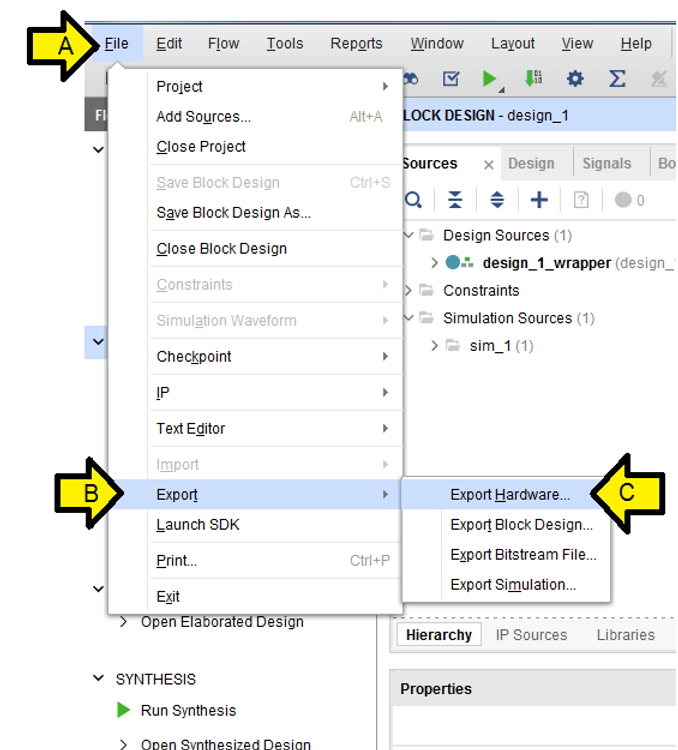The image size is (678, 750).
Task: Open the IP Sources tab
Action: [x=531, y=635]
